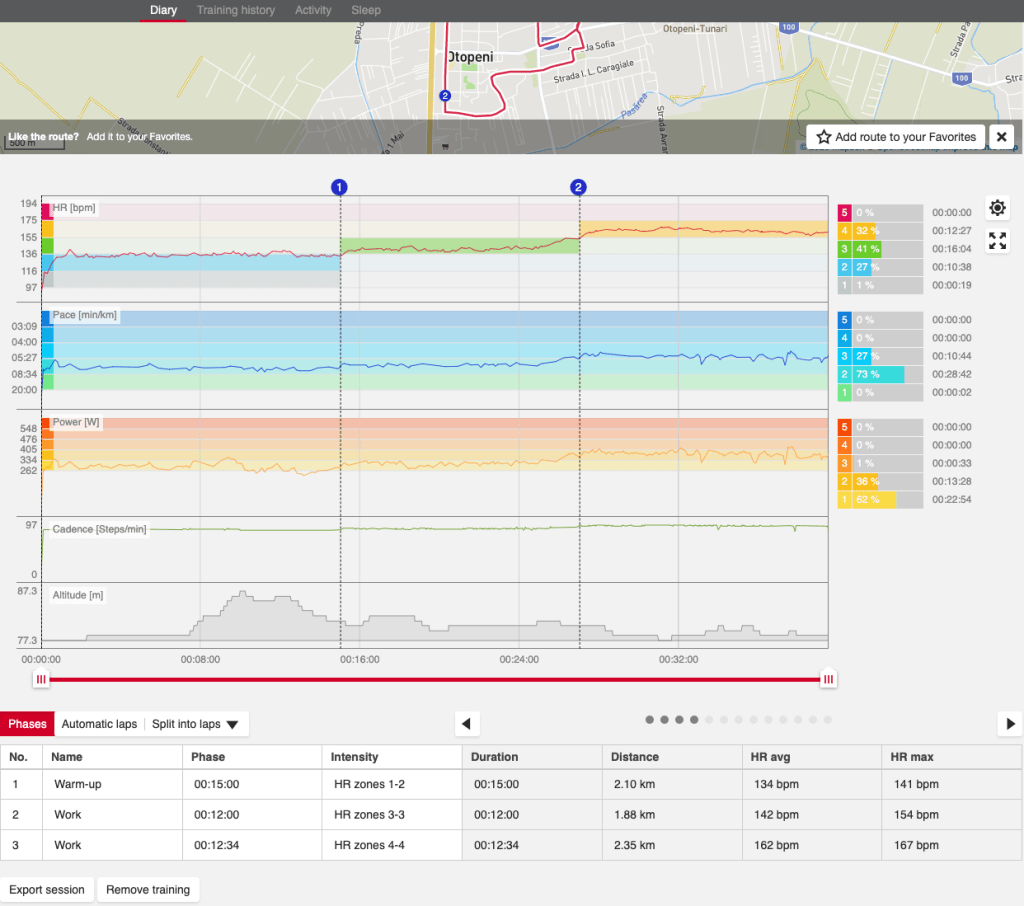
Task: Go to previous page with left arrow
Action: click(x=466, y=723)
